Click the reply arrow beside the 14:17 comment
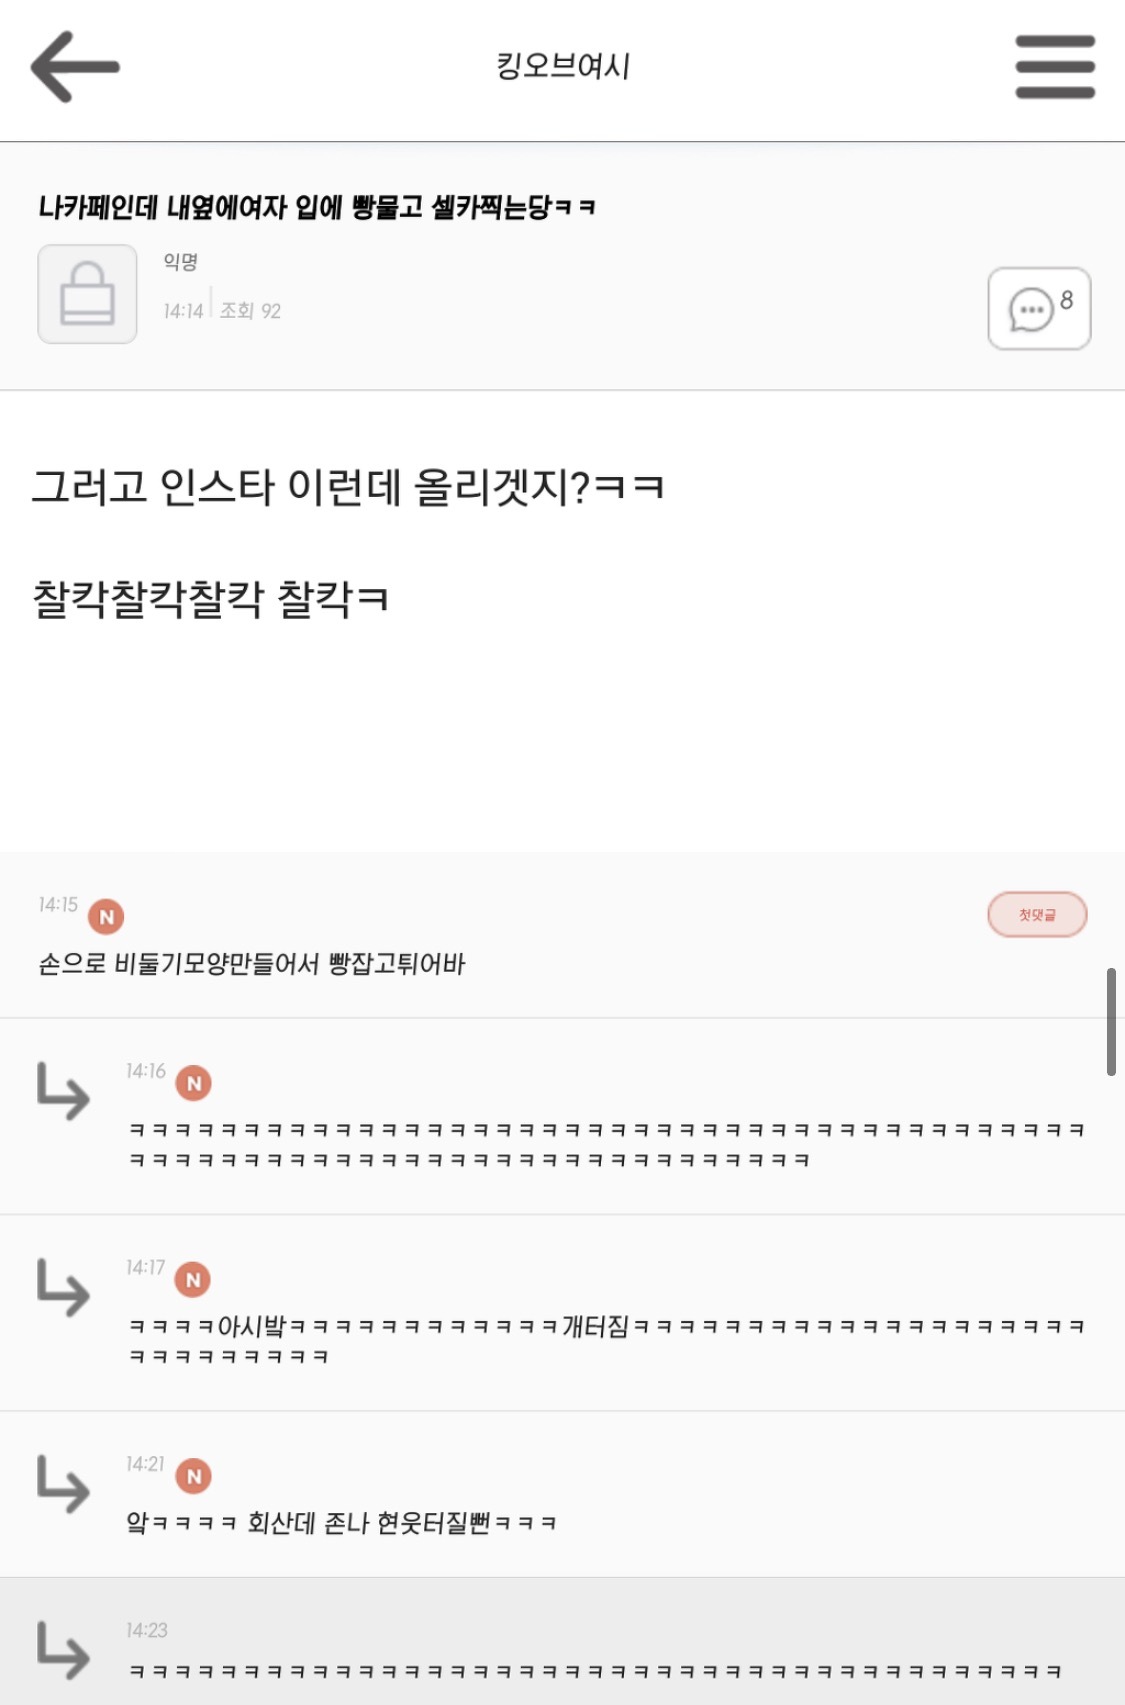The width and height of the screenshot is (1125, 1705). click(x=62, y=1287)
